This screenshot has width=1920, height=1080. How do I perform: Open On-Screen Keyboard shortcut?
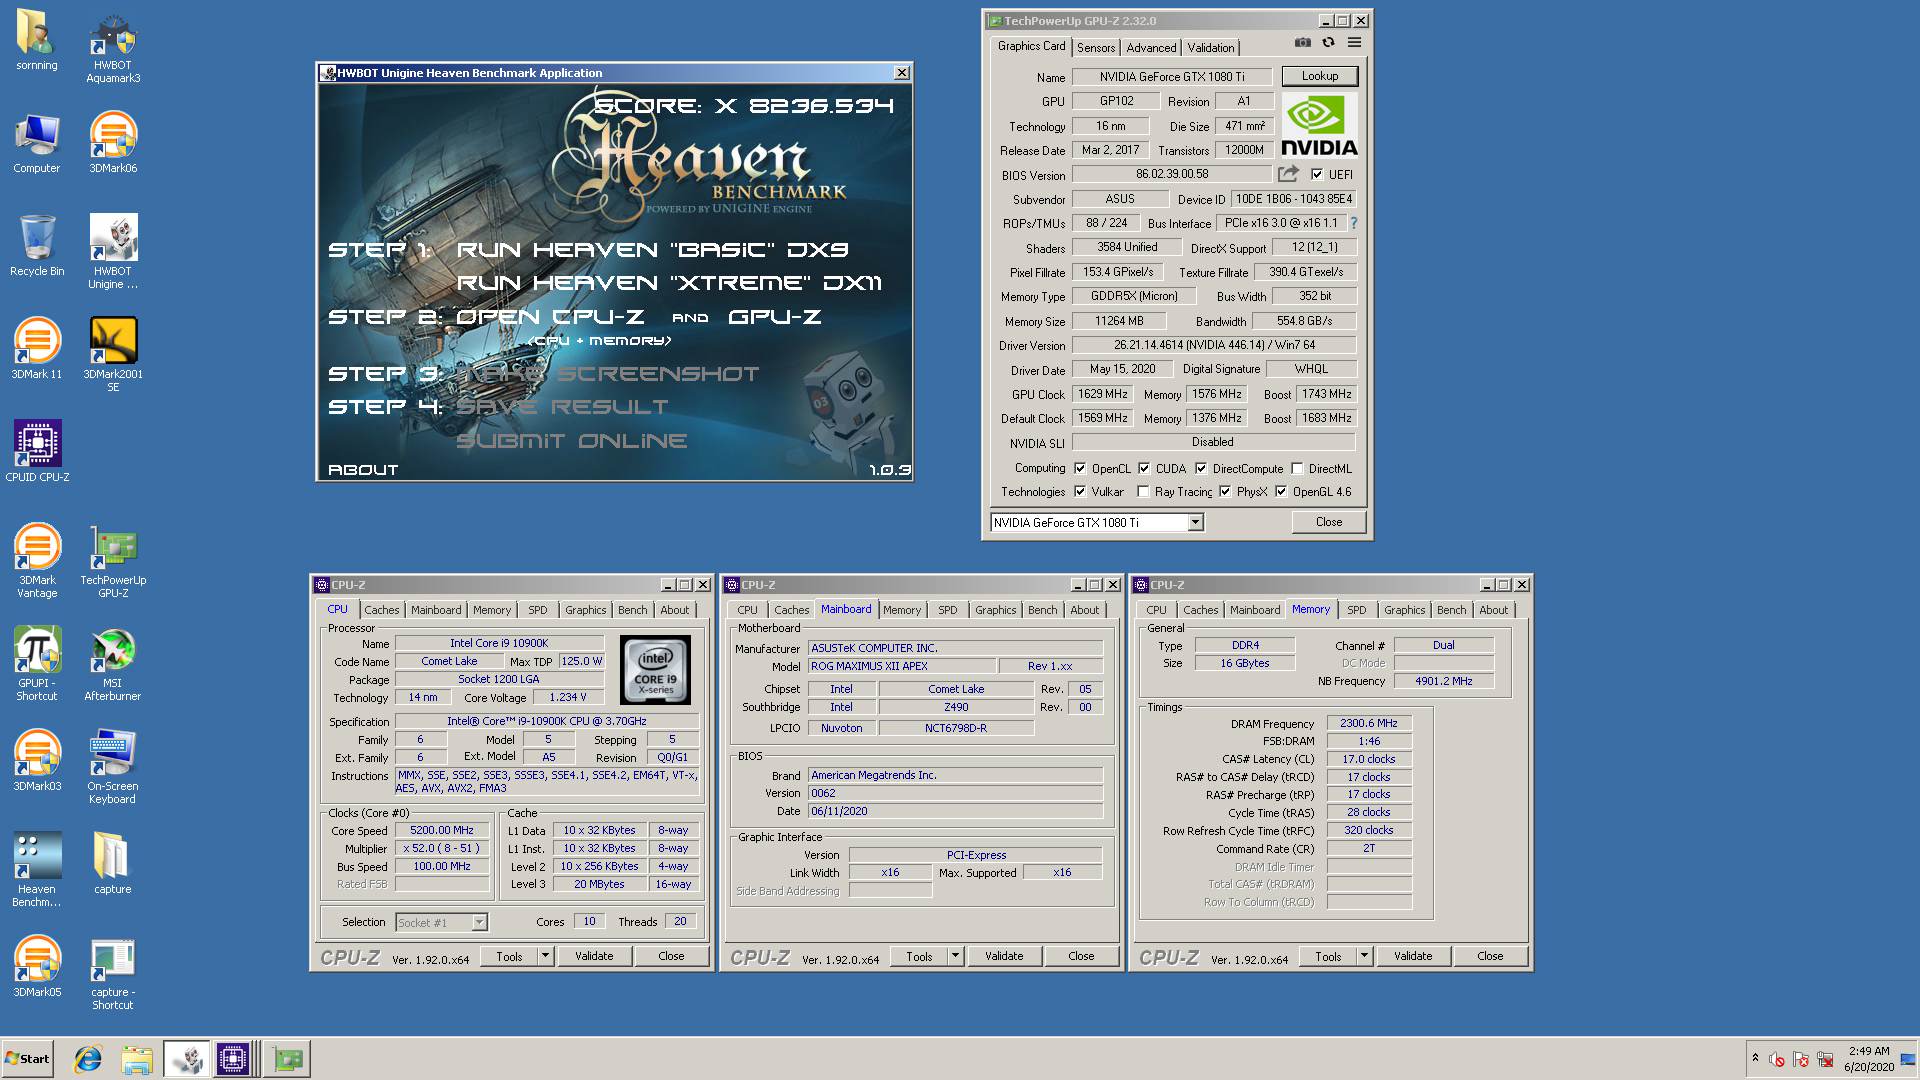click(x=113, y=767)
